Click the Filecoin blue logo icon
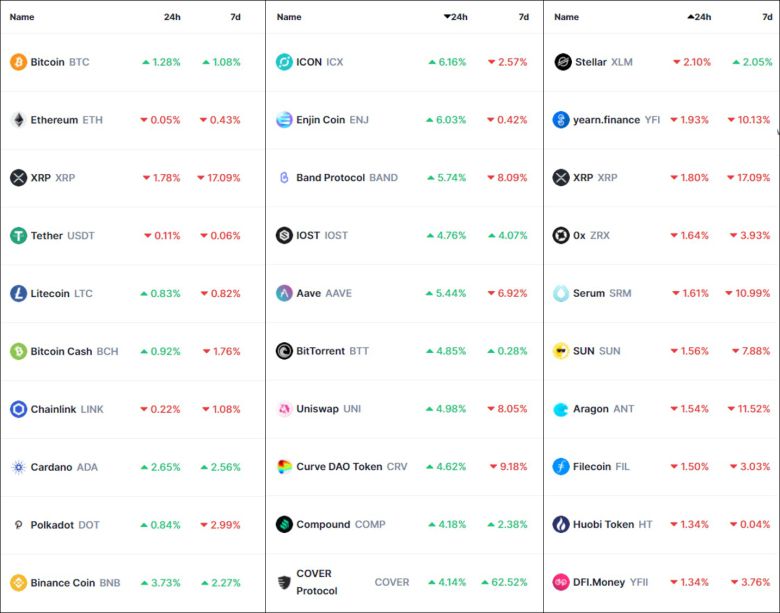The height and width of the screenshot is (613, 780). click(562, 467)
